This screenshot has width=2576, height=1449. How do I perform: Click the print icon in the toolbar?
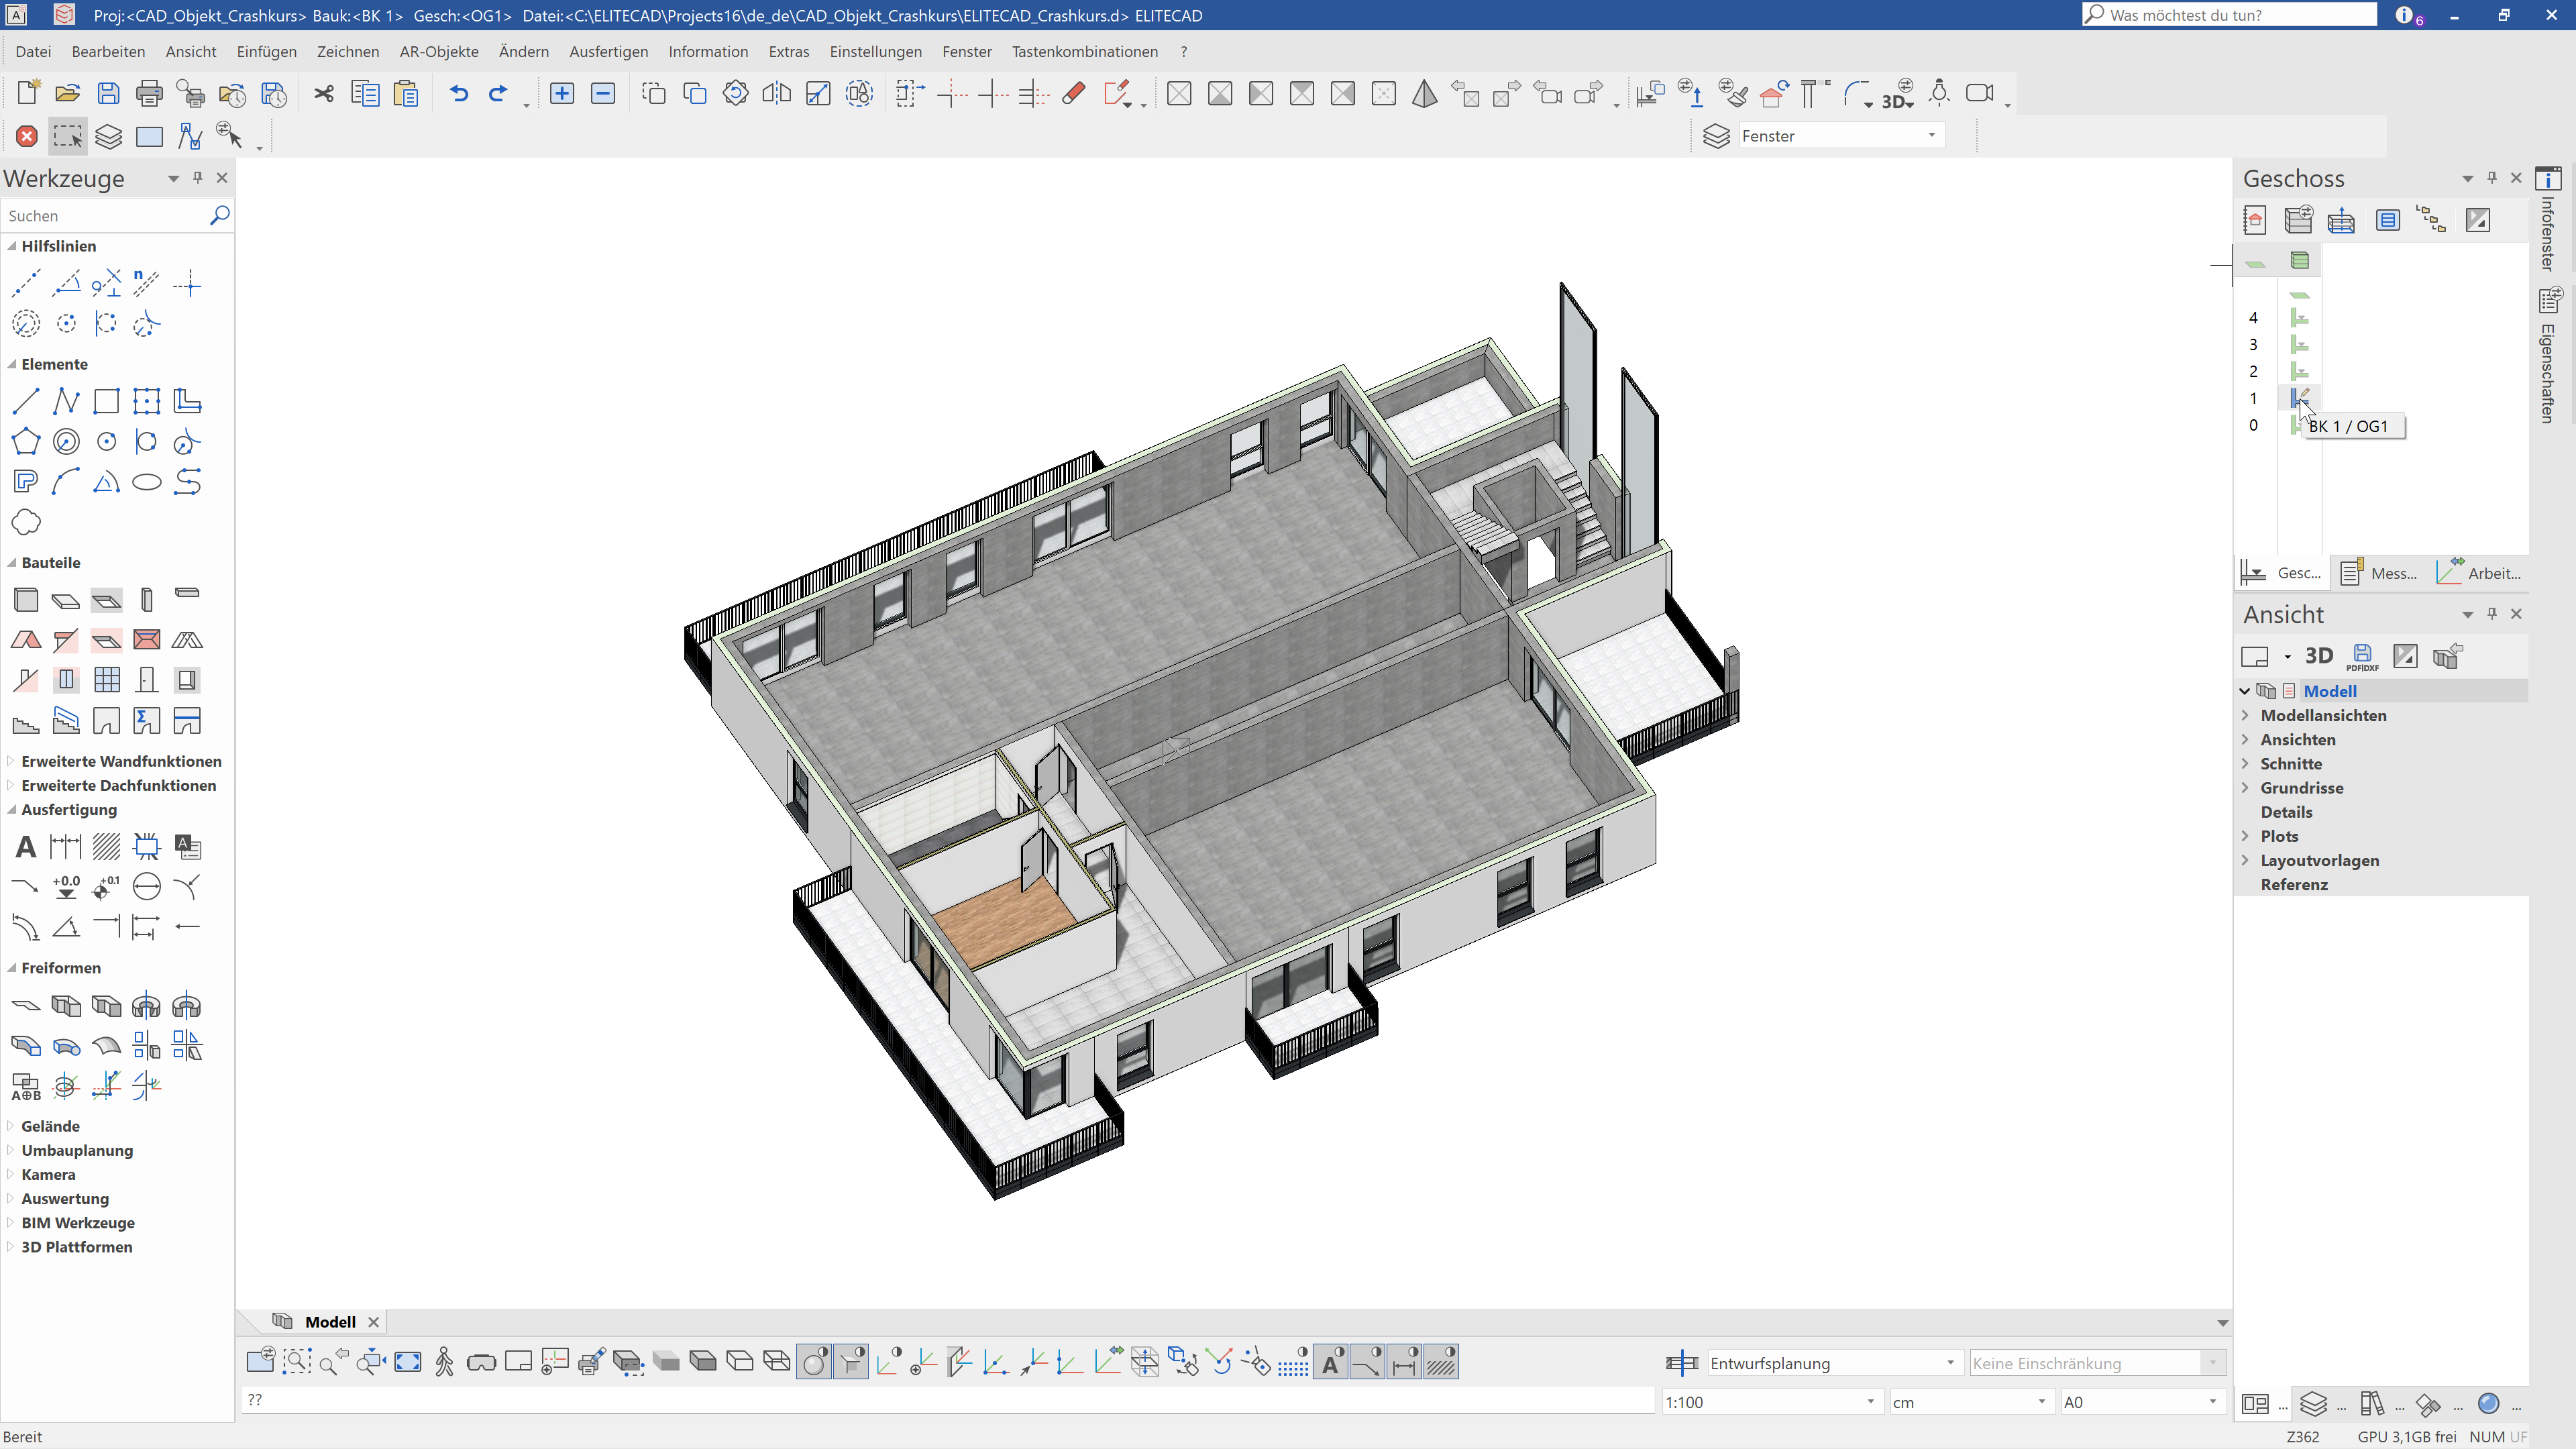click(x=149, y=94)
